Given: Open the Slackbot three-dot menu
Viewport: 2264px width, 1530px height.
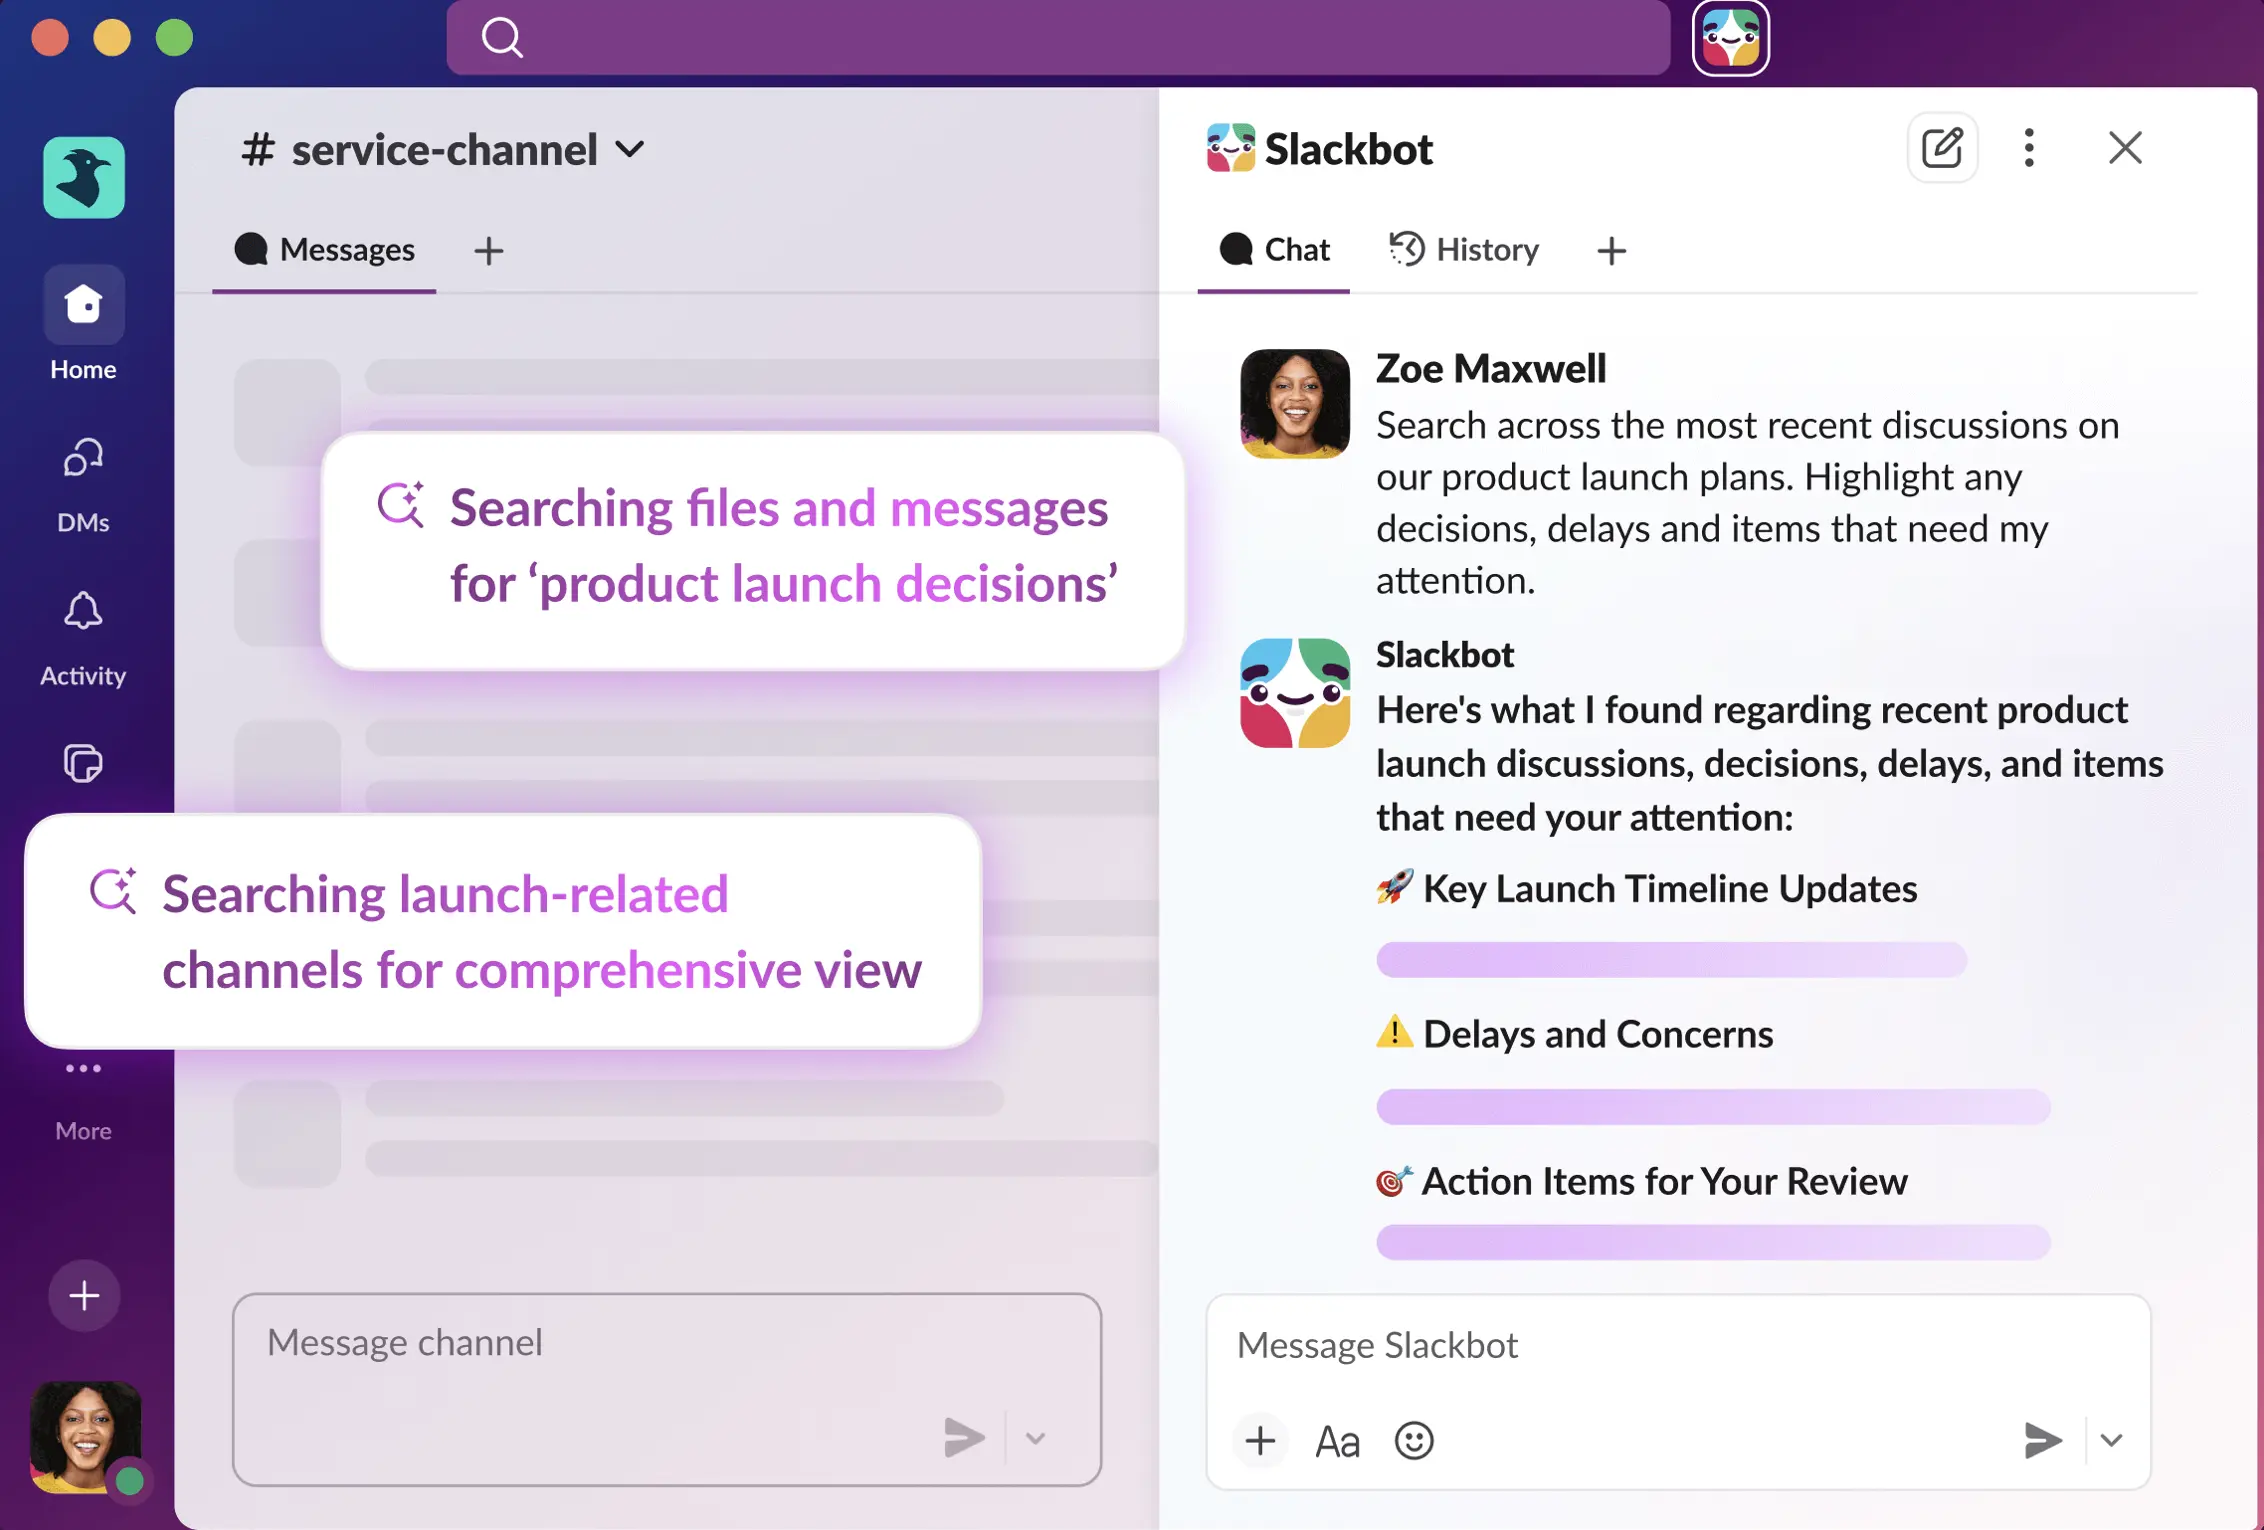Looking at the screenshot, I should tap(2029, 148).
